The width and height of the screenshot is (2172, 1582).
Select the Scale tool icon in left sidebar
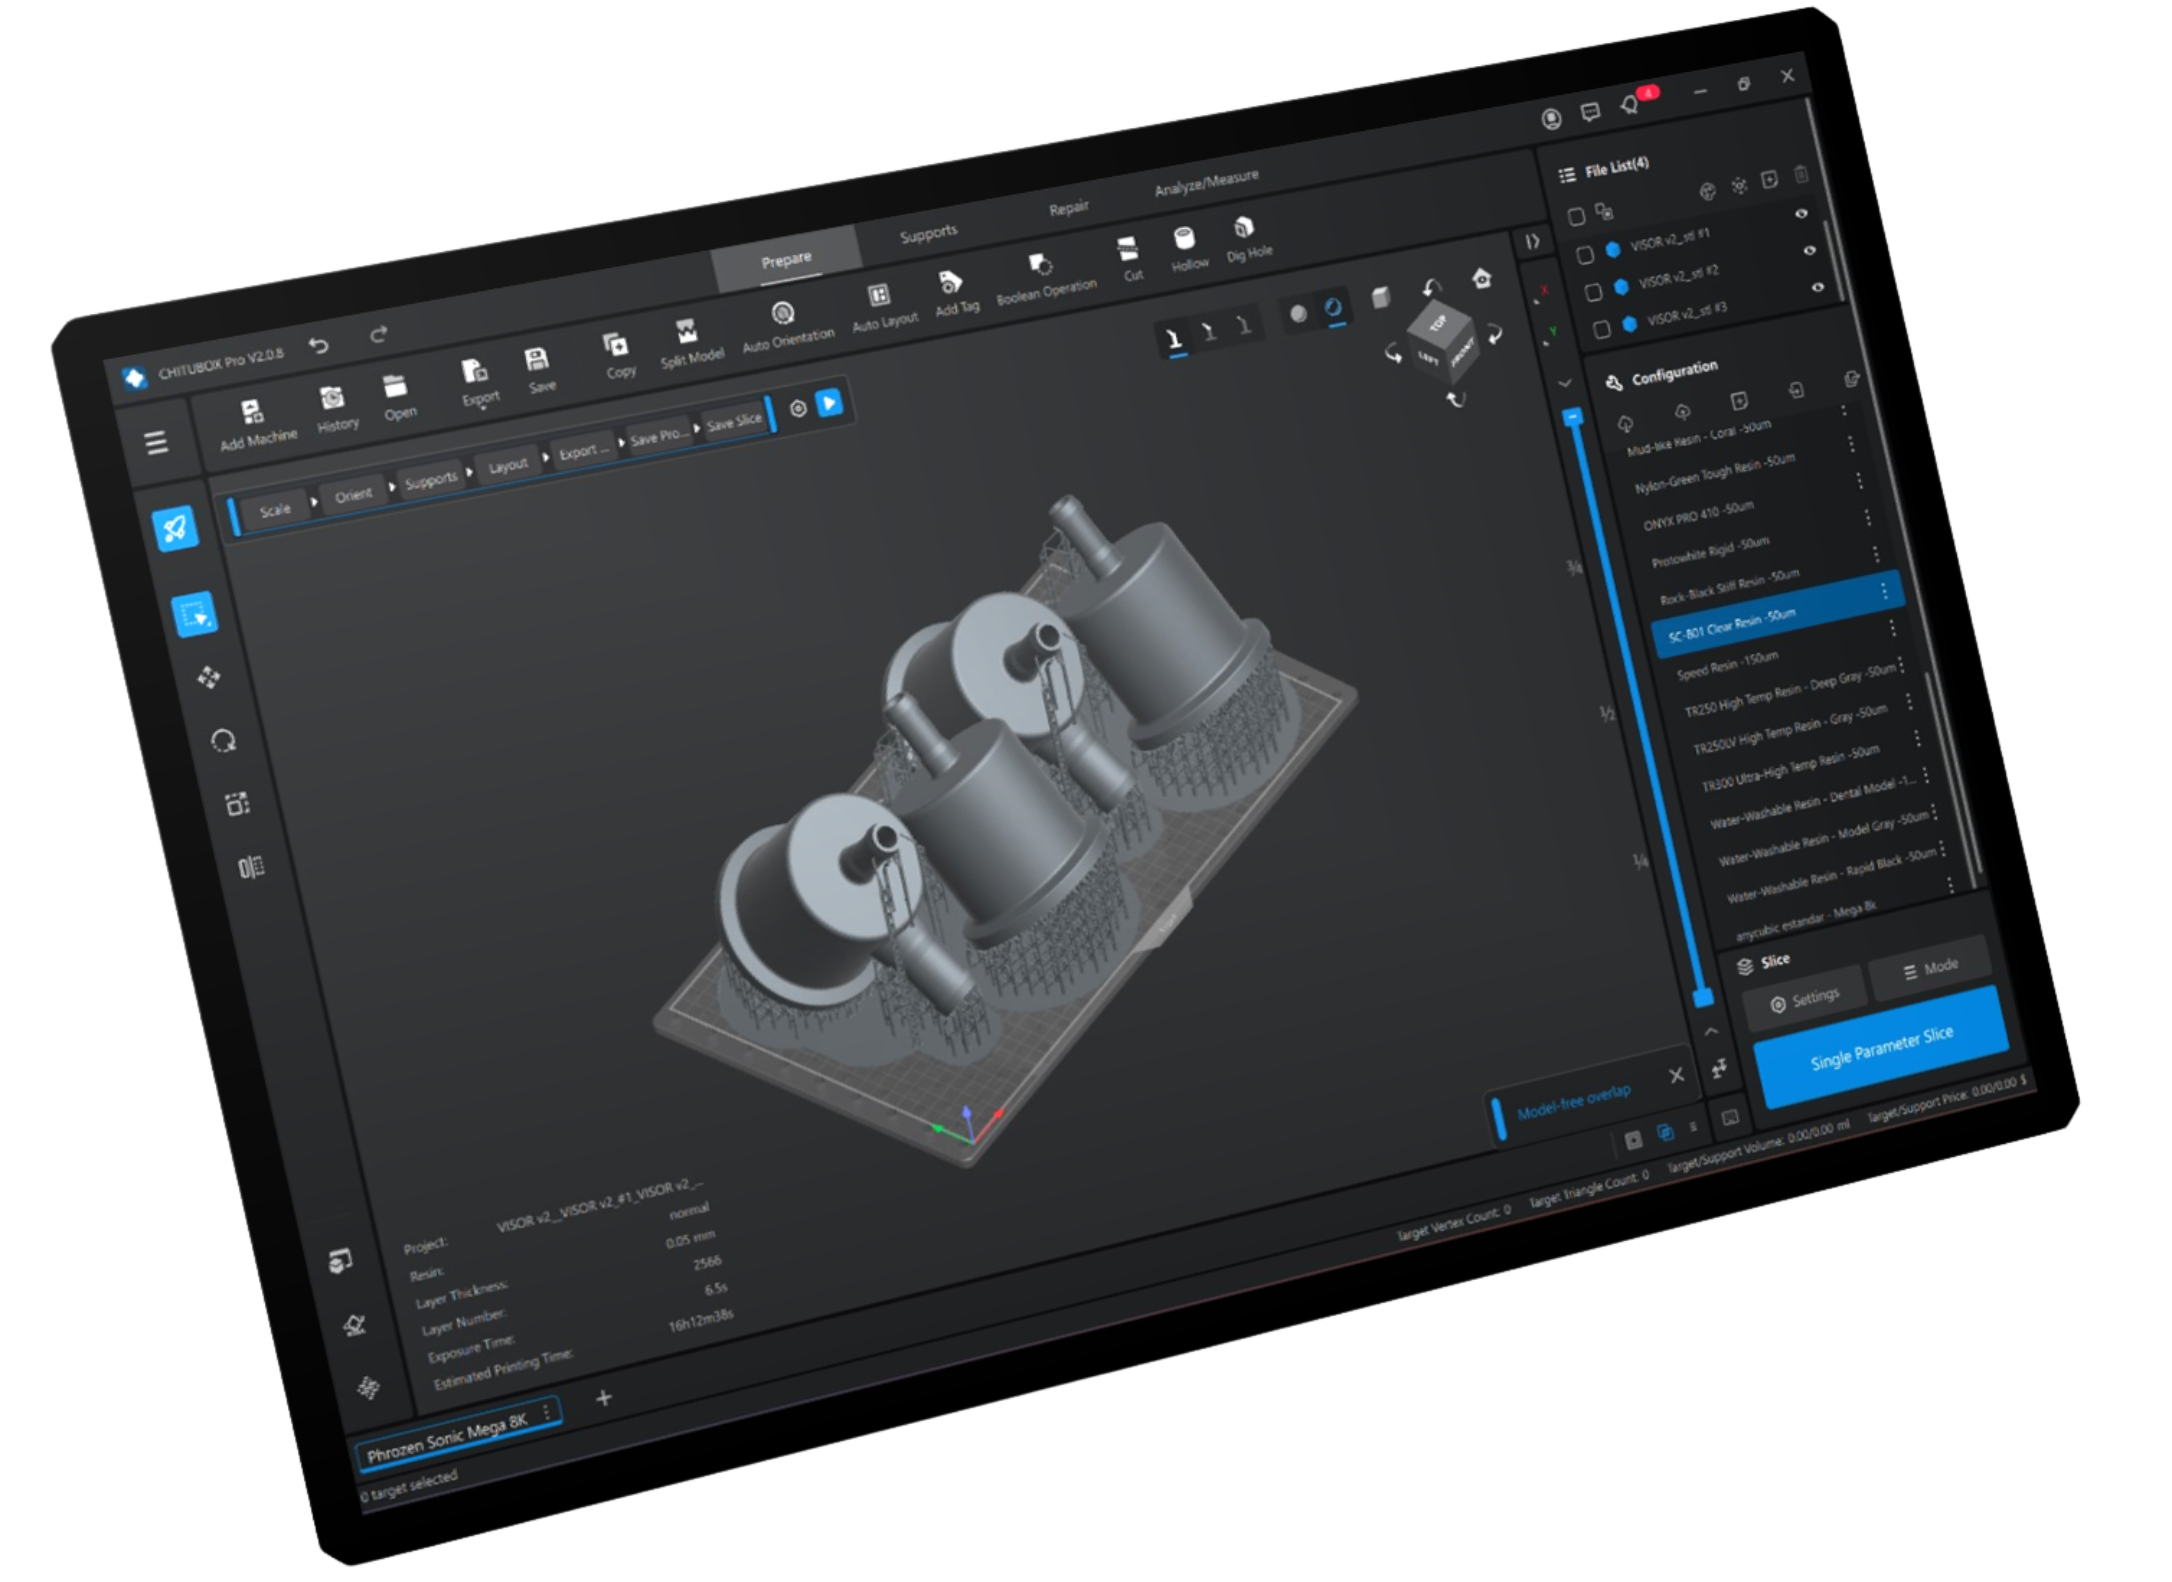tap(237, 804)
